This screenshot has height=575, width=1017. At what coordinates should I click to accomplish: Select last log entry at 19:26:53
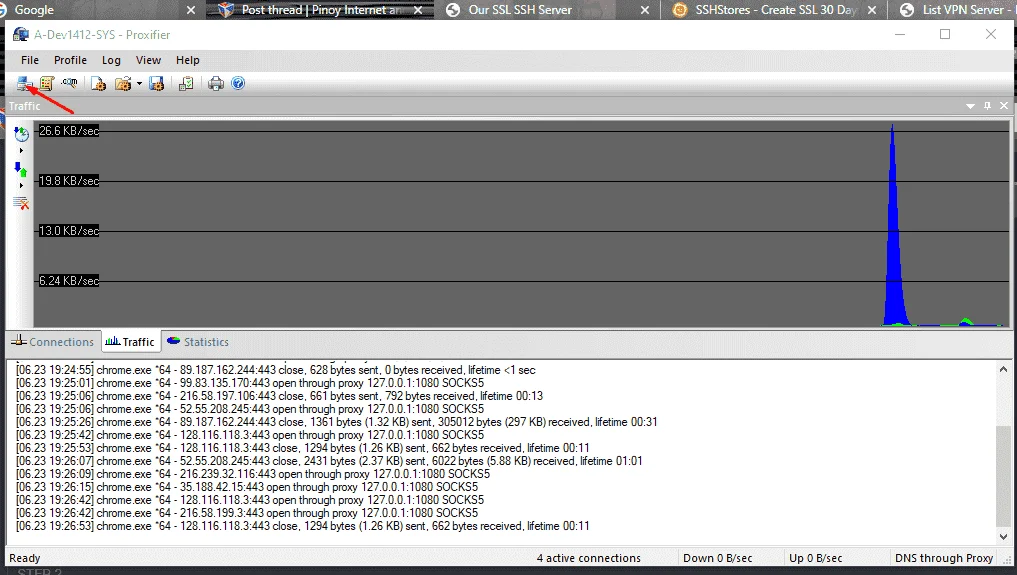coord(303,526)
